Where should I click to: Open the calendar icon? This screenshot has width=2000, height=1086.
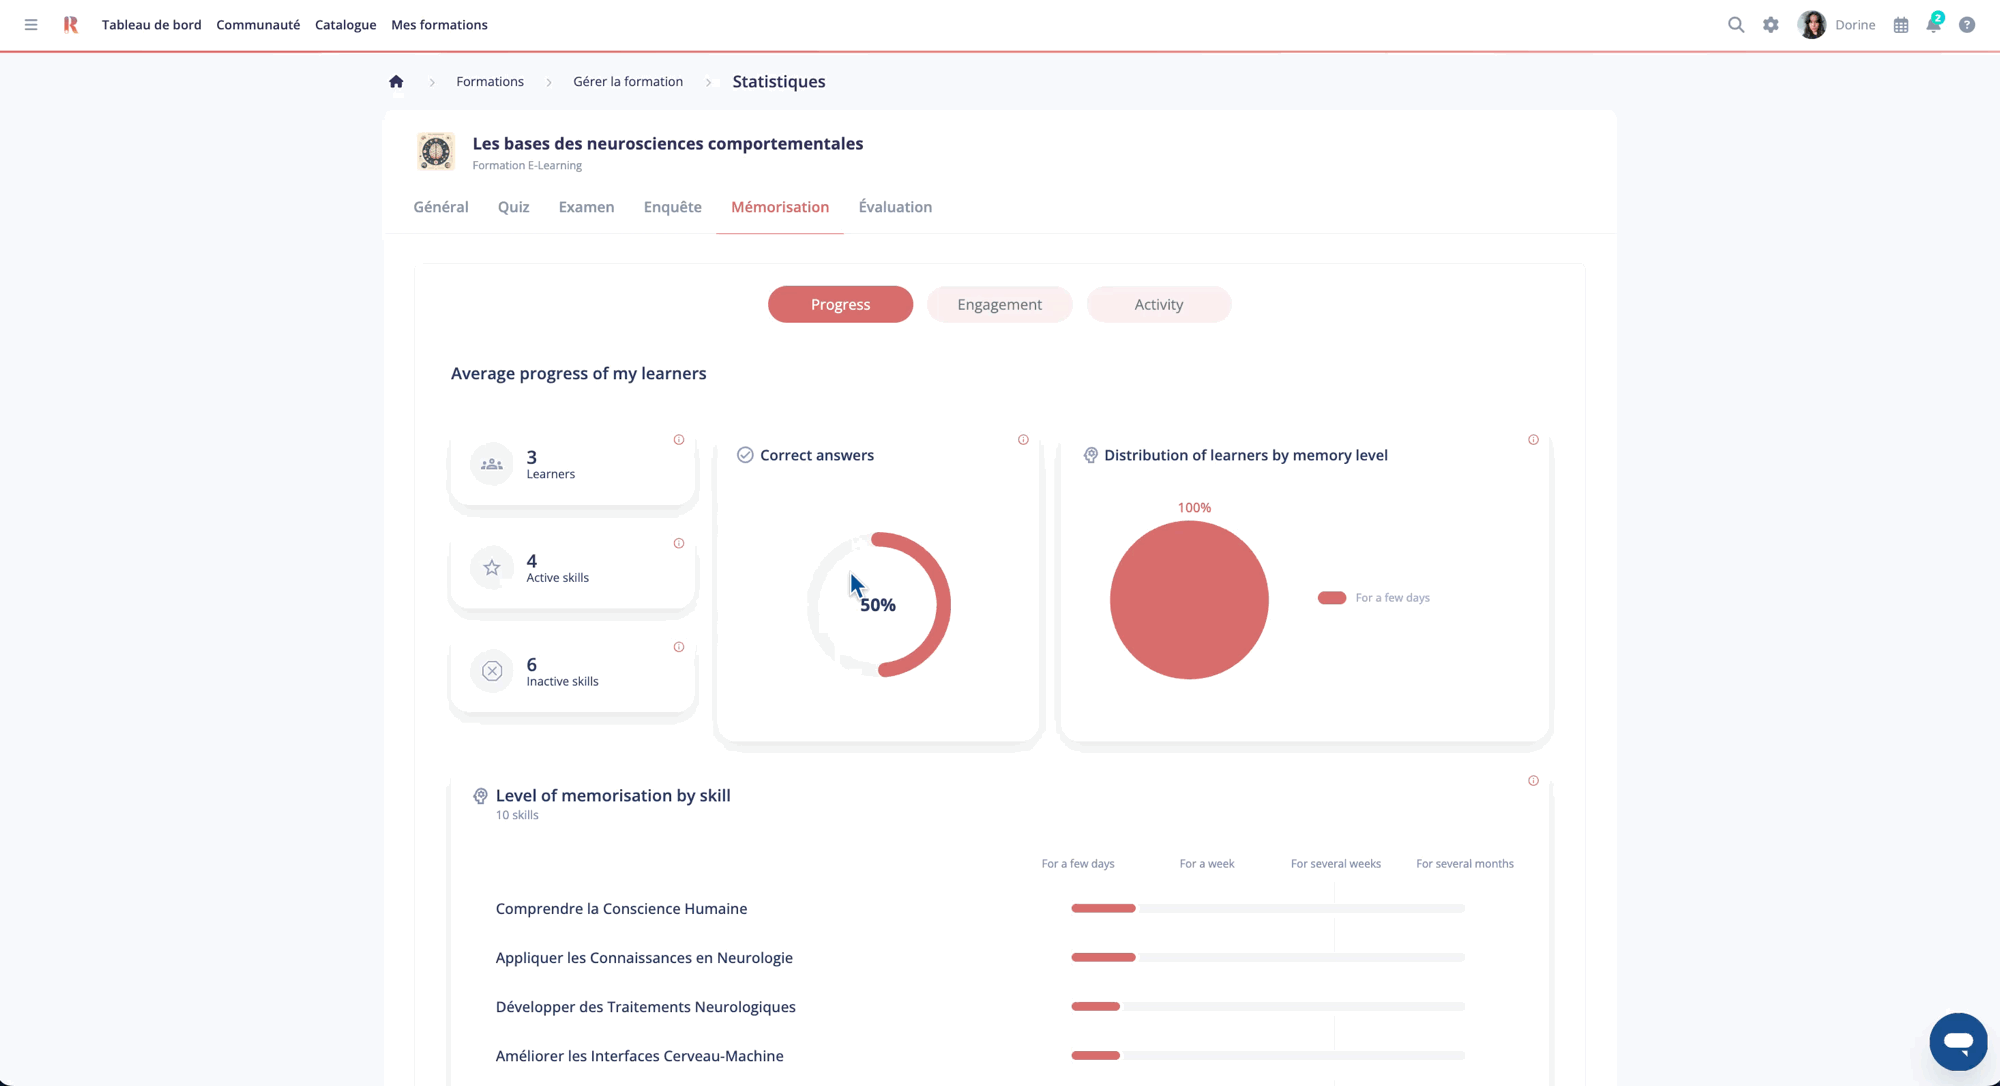pyautogui.click(x=1900, y=24)
